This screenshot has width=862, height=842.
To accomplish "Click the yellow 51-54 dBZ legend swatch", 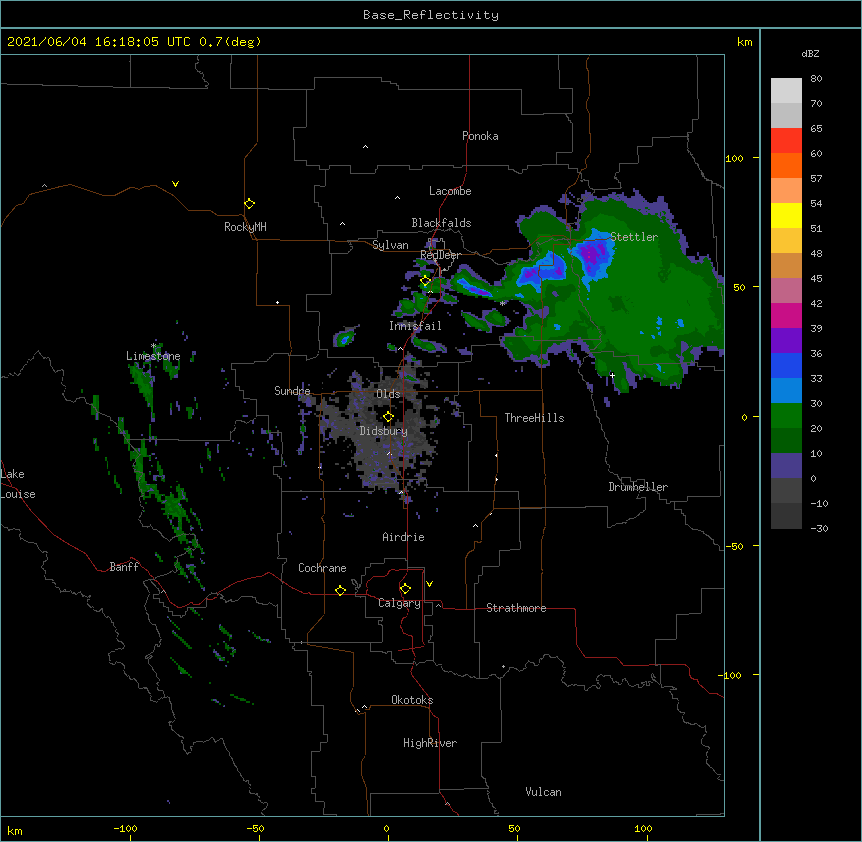I will pyautogui.click(x=786, y=215).
